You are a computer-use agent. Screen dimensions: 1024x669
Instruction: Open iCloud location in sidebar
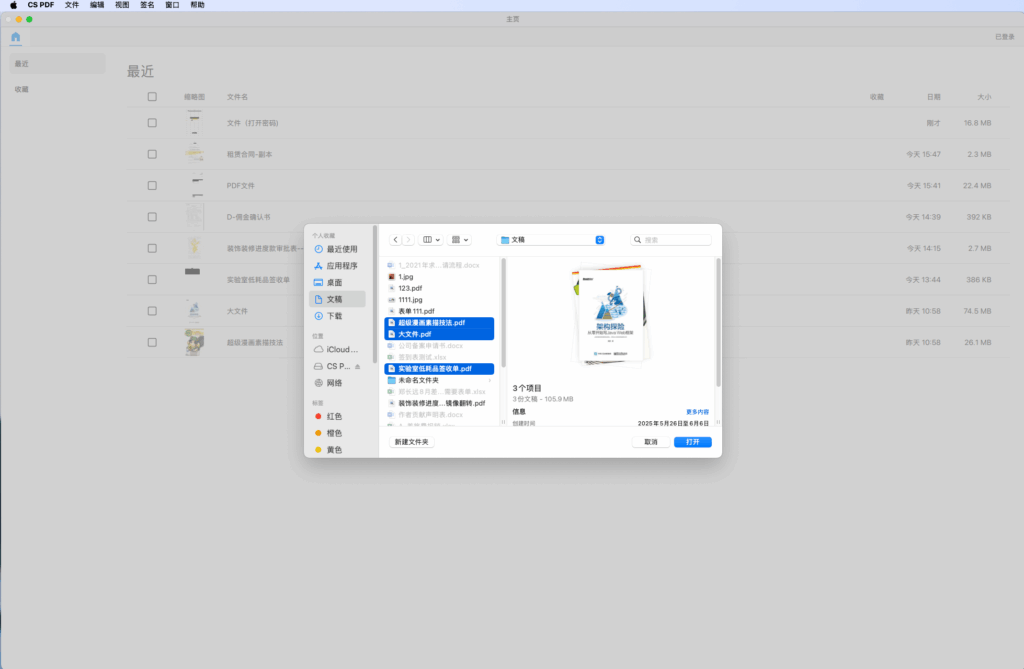point(336,350)
